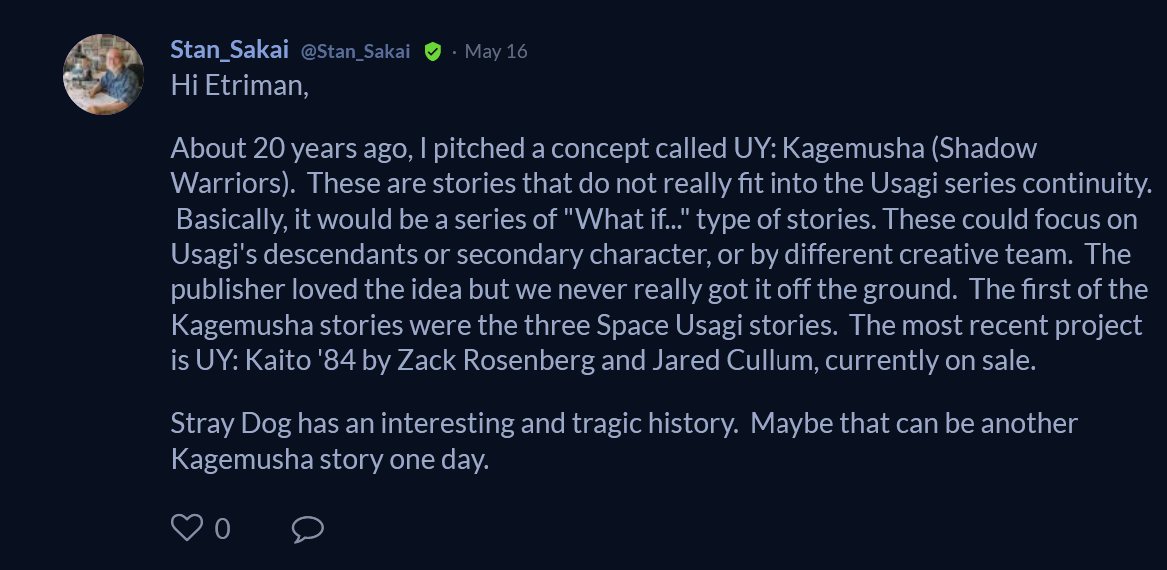The width and height of the screenshot is (1167, 570).
Task: Open the Stan_Sakai display name link
Action: (x=229, y=50)
